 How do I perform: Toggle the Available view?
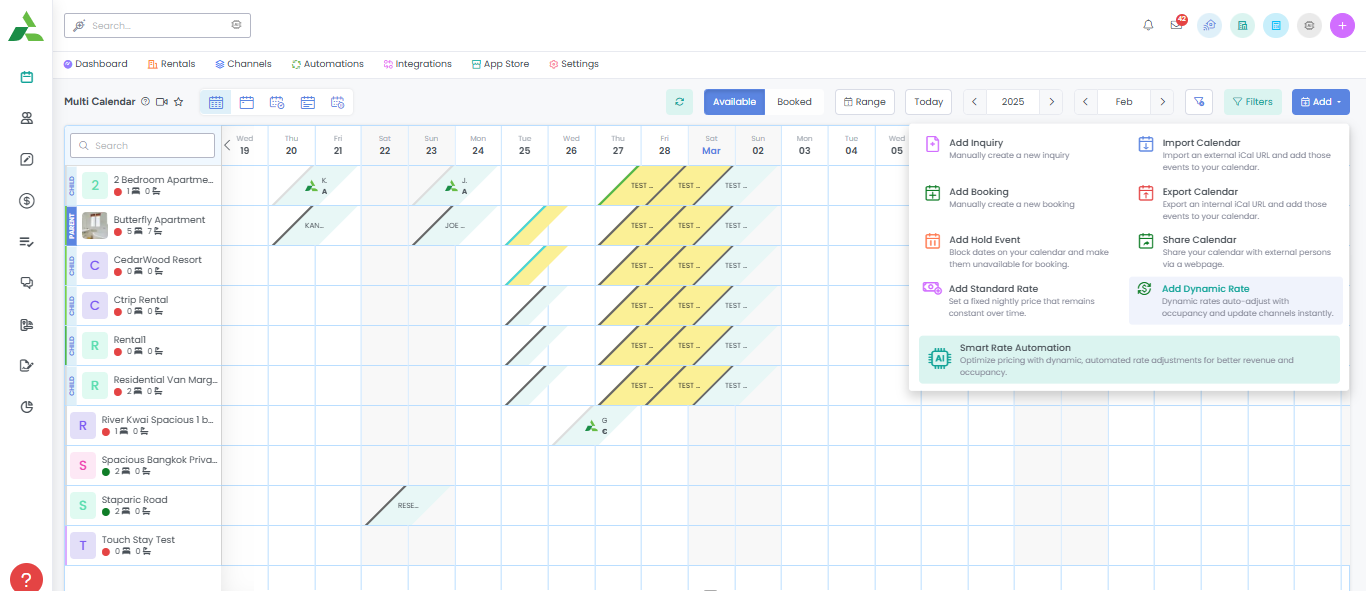point(734,102)
